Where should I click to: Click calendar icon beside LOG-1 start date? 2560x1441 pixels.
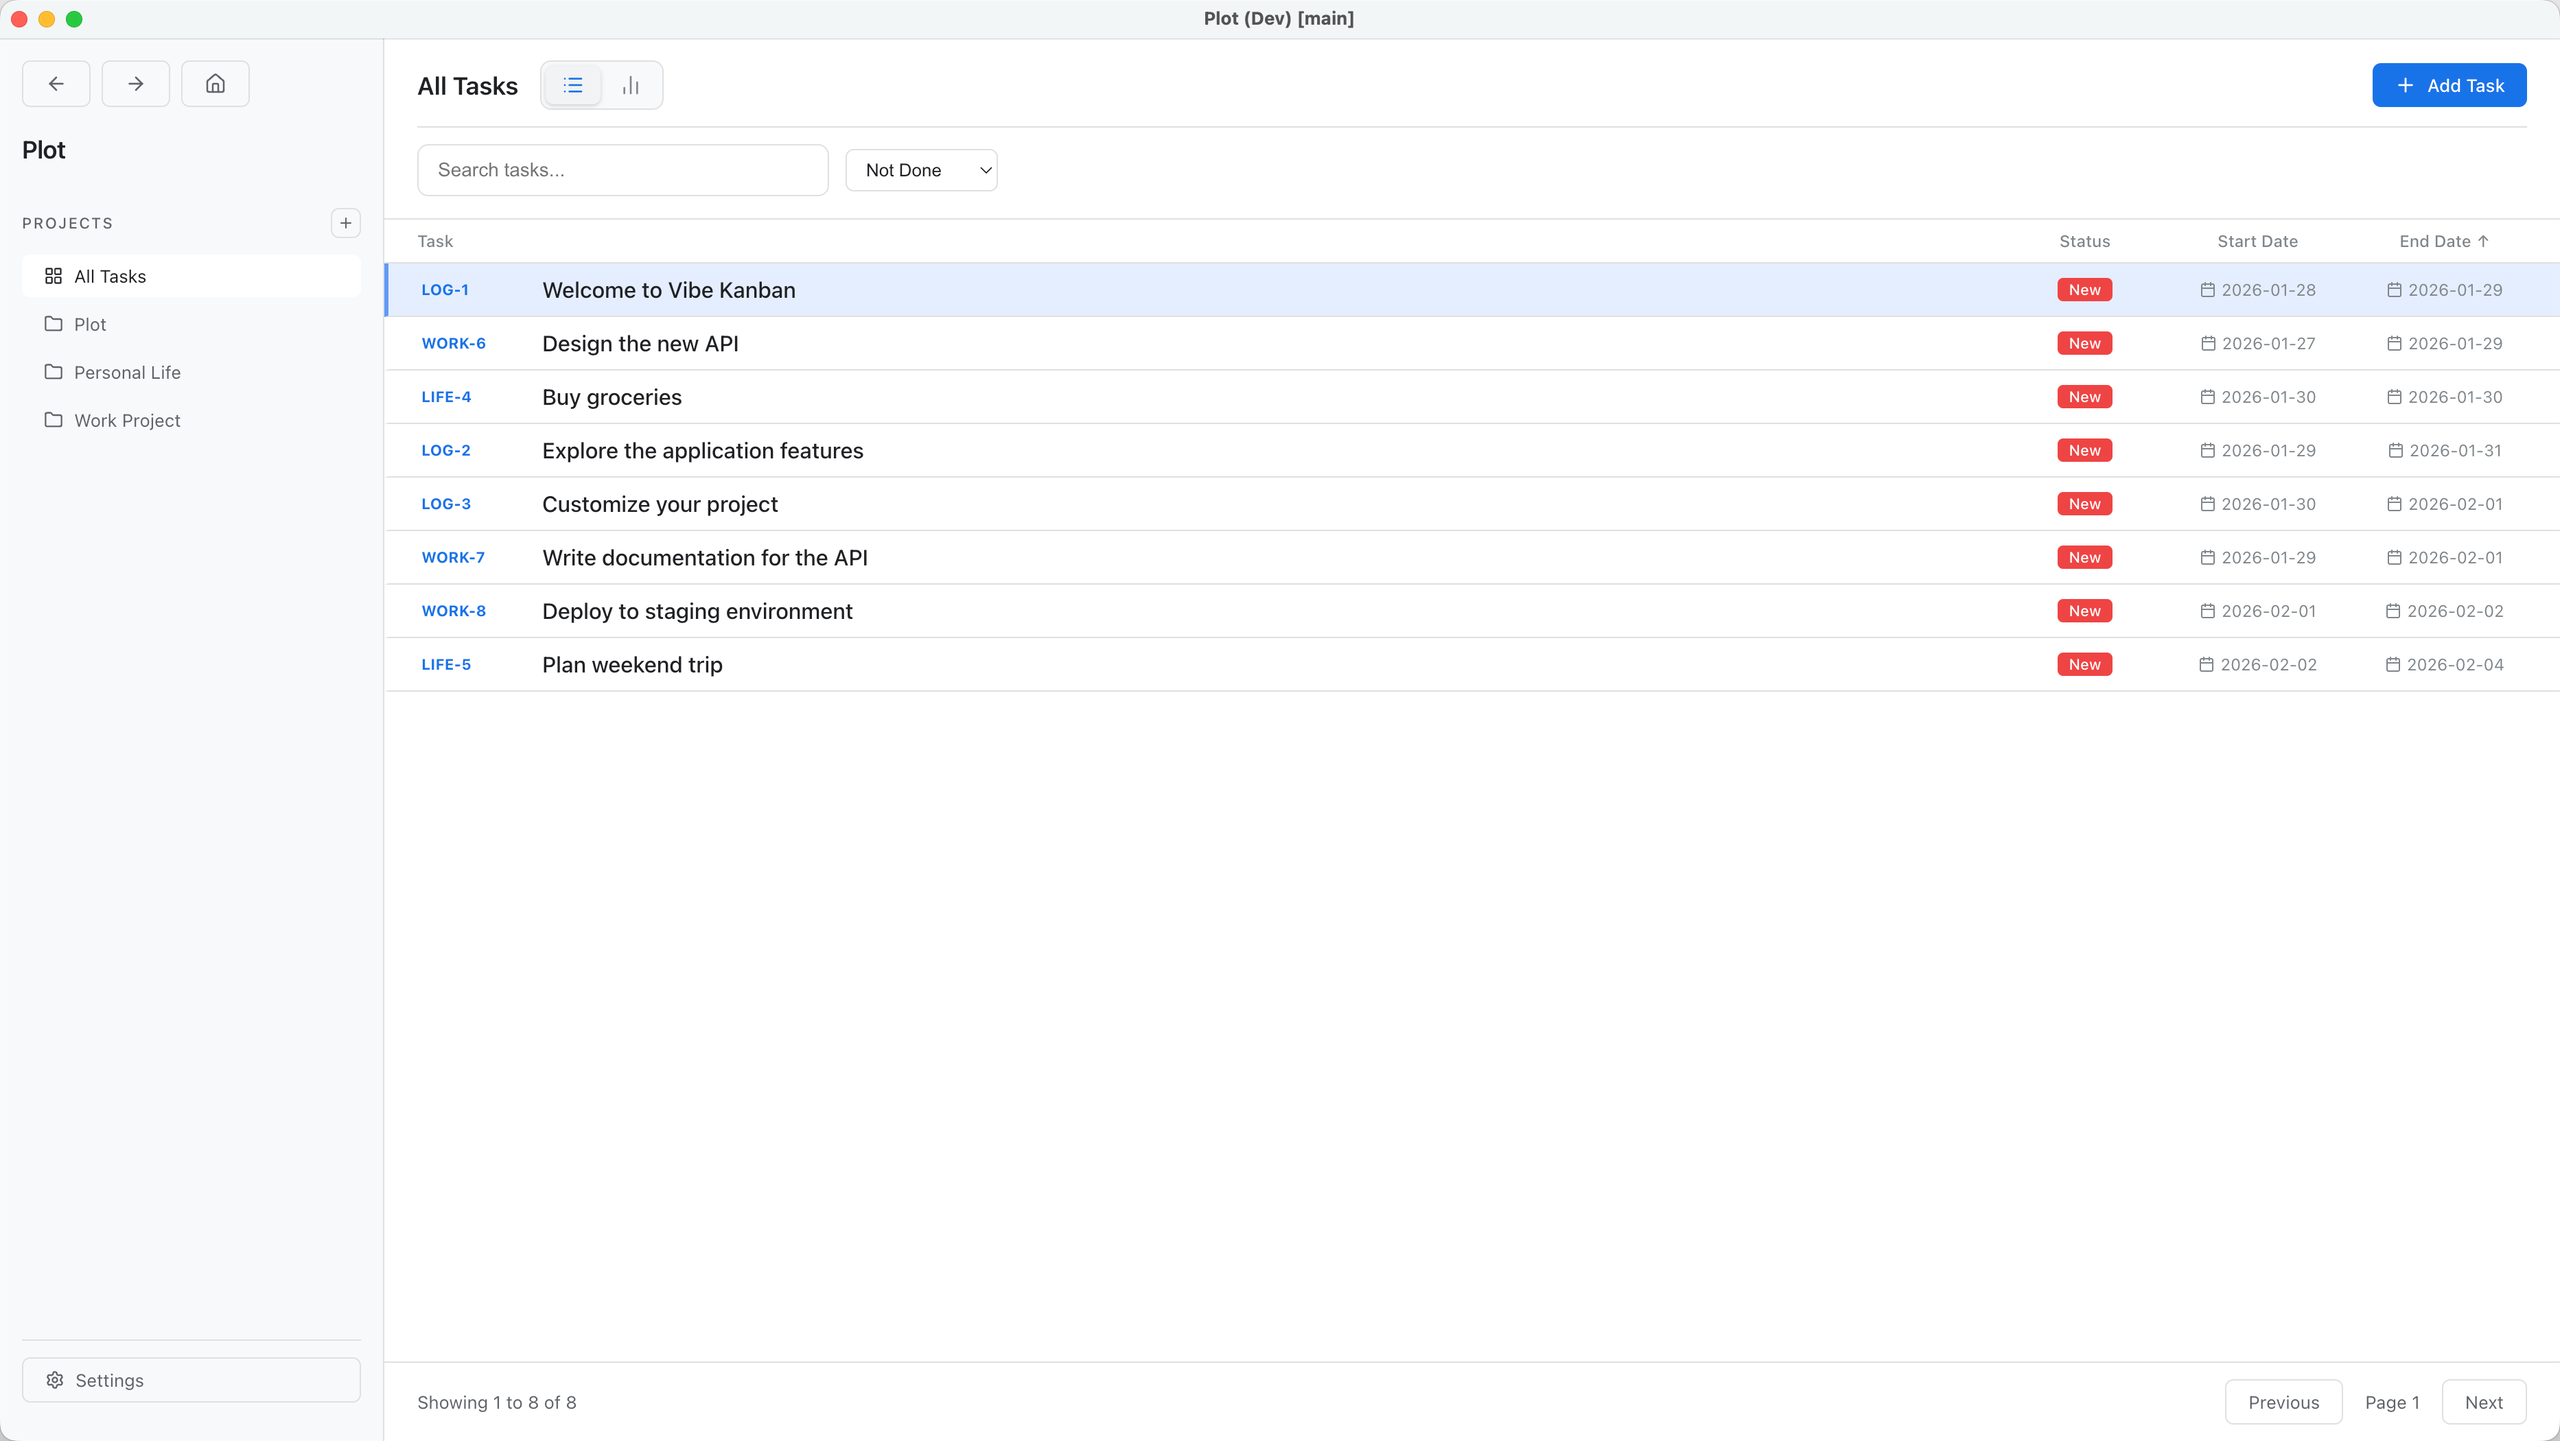[2207, 290]
